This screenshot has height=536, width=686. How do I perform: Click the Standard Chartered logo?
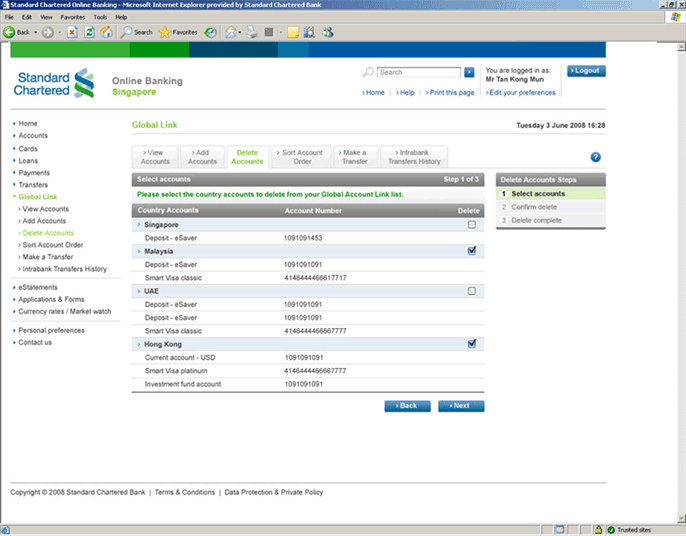coord(54,83)
